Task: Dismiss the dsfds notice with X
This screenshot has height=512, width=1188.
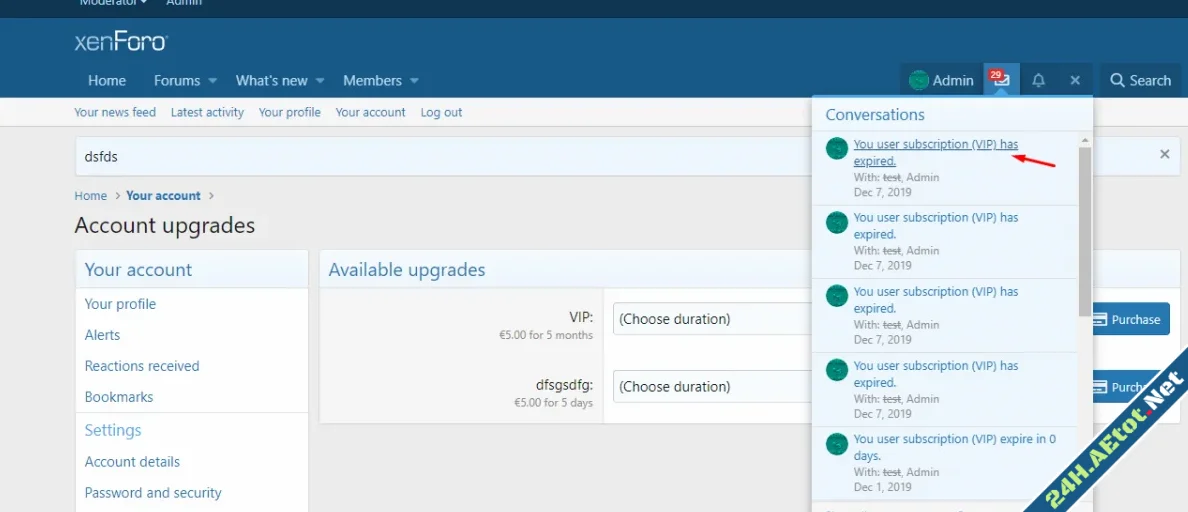Action: (1164, 155)
